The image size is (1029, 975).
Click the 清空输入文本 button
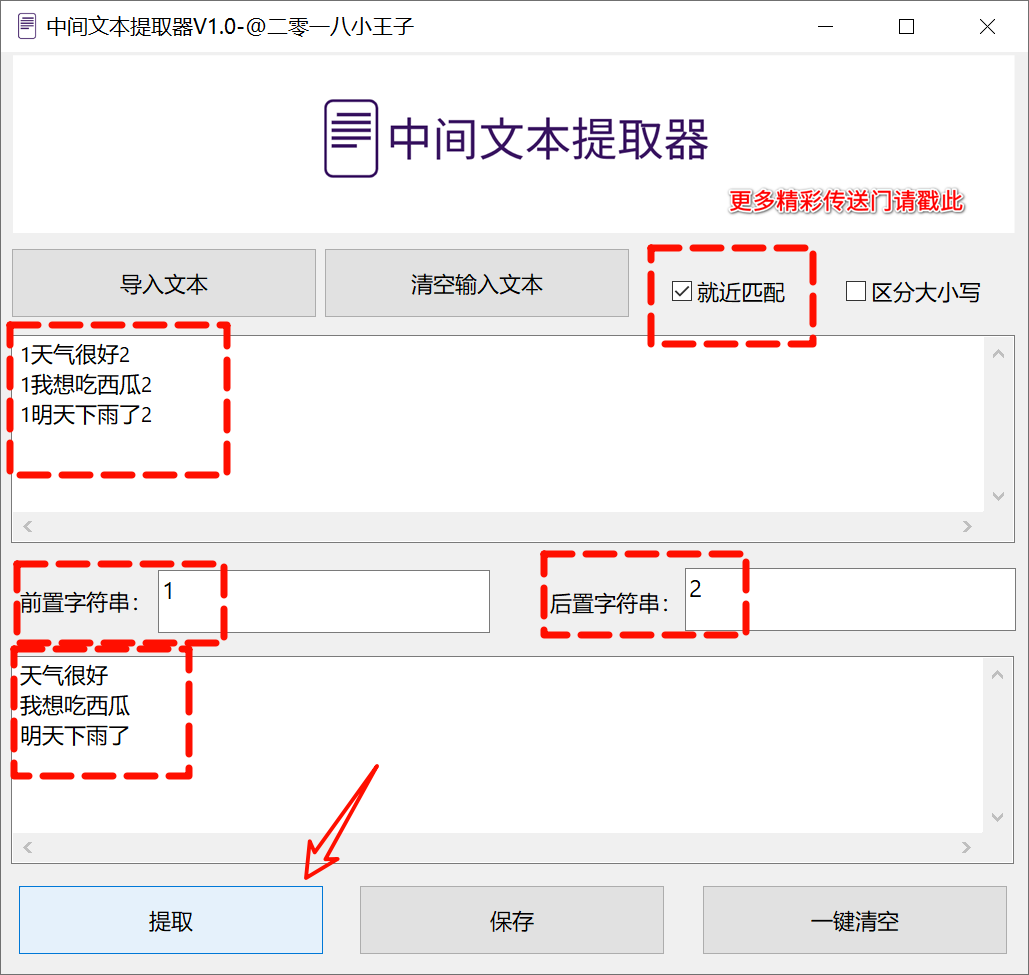(476, 283)
